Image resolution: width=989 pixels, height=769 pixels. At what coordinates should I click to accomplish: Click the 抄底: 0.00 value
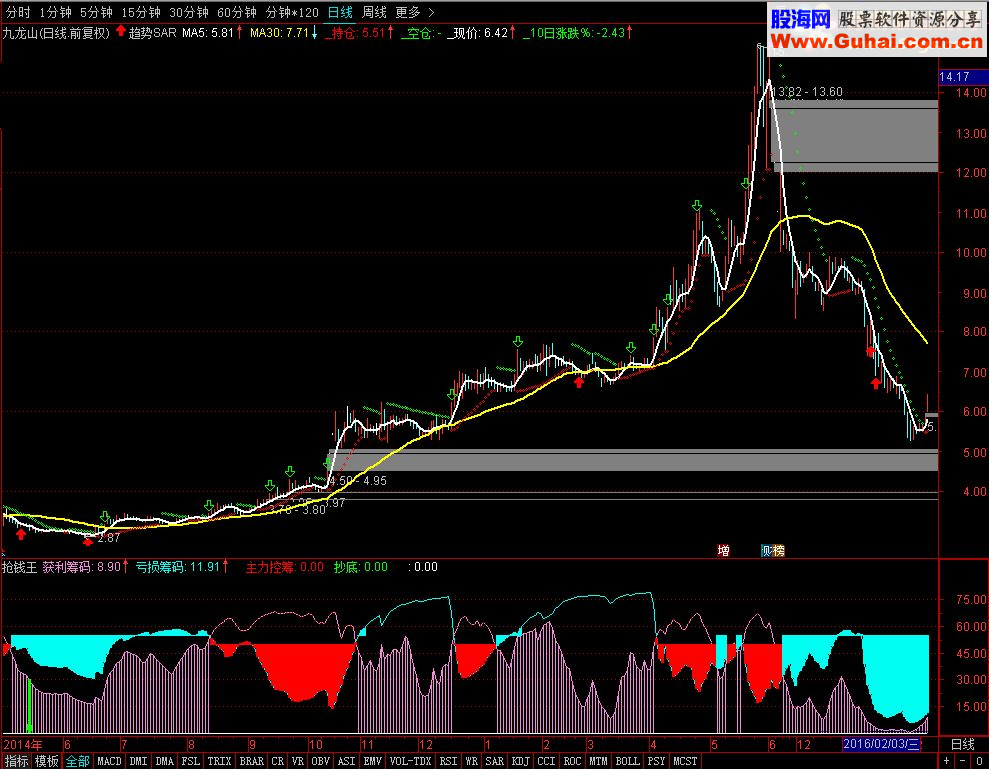coord(361,567)
